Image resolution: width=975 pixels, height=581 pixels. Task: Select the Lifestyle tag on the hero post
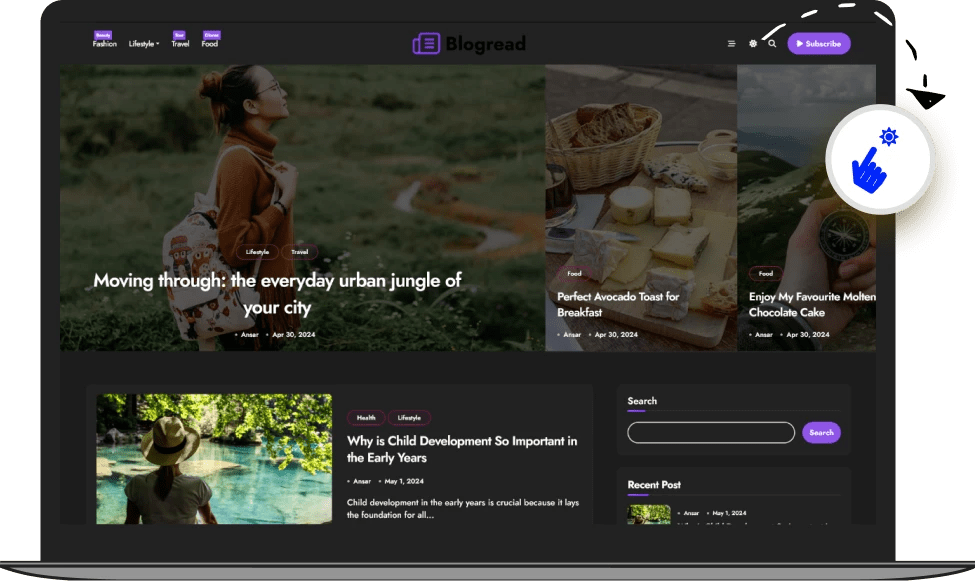click(257, 252)
